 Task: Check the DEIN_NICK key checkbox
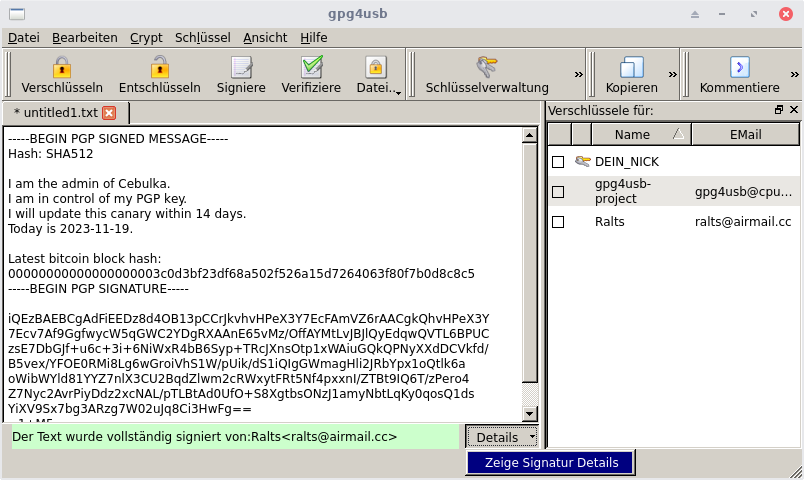558,162
